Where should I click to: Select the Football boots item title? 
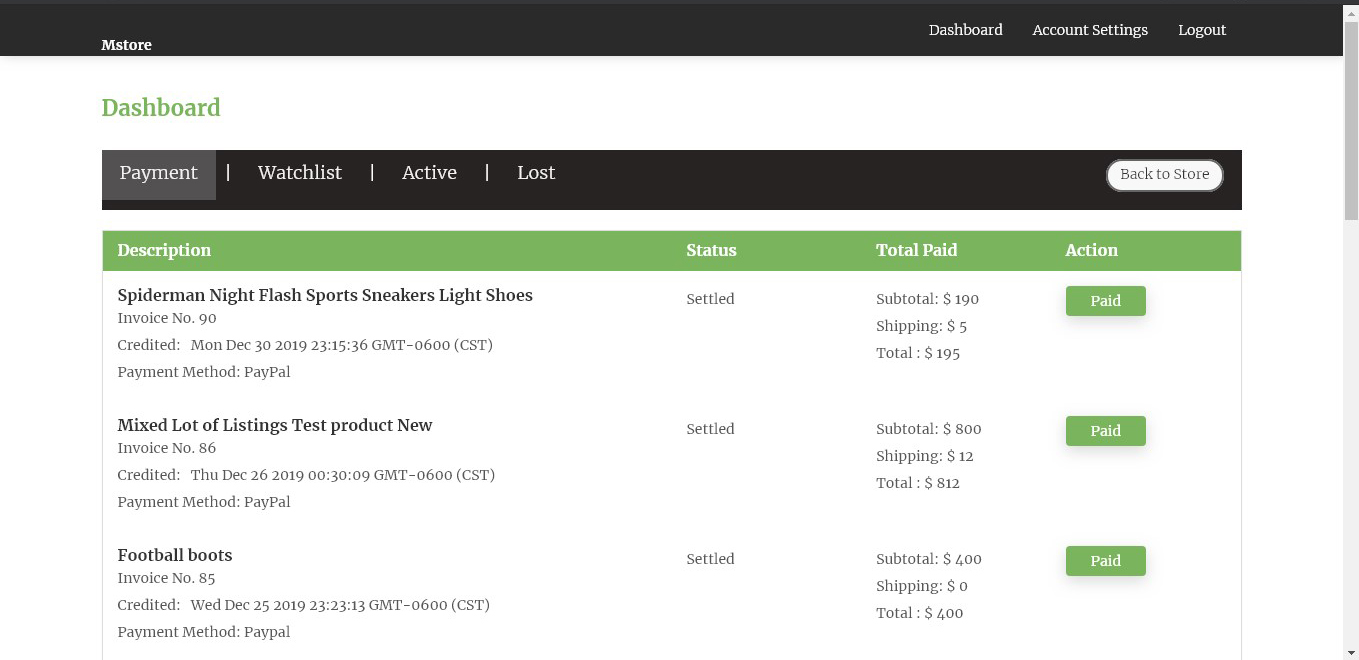(x=175, y=555)
